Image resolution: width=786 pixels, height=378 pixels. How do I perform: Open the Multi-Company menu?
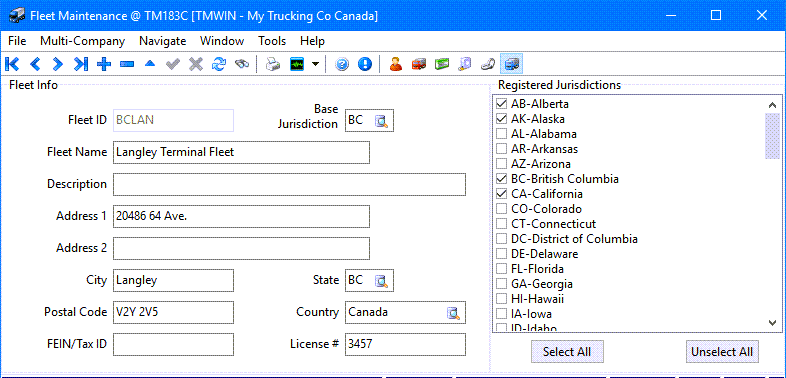click(x=83, y=41)
